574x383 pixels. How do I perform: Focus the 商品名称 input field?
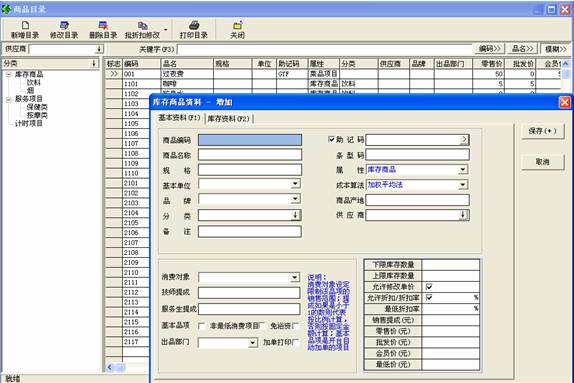pos(250,155)
